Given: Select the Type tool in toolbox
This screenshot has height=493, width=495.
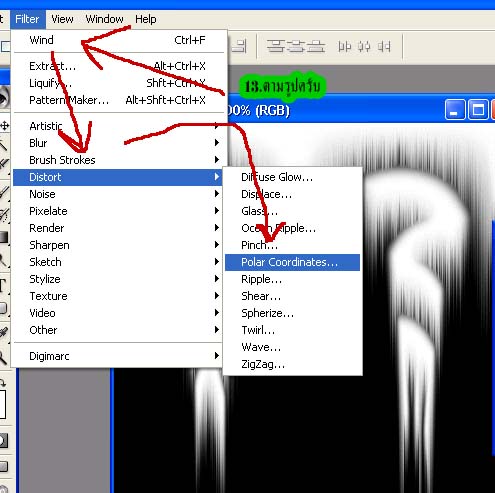Looking at the screenshot, I should (3, 286).
